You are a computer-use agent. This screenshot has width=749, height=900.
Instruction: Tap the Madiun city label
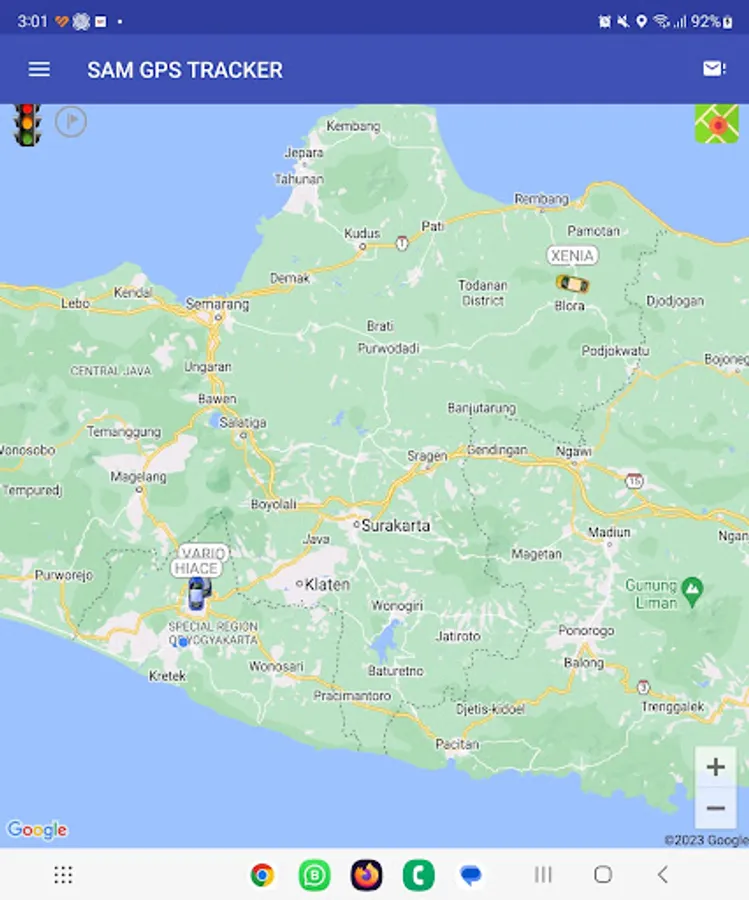[x=609, y=533]
